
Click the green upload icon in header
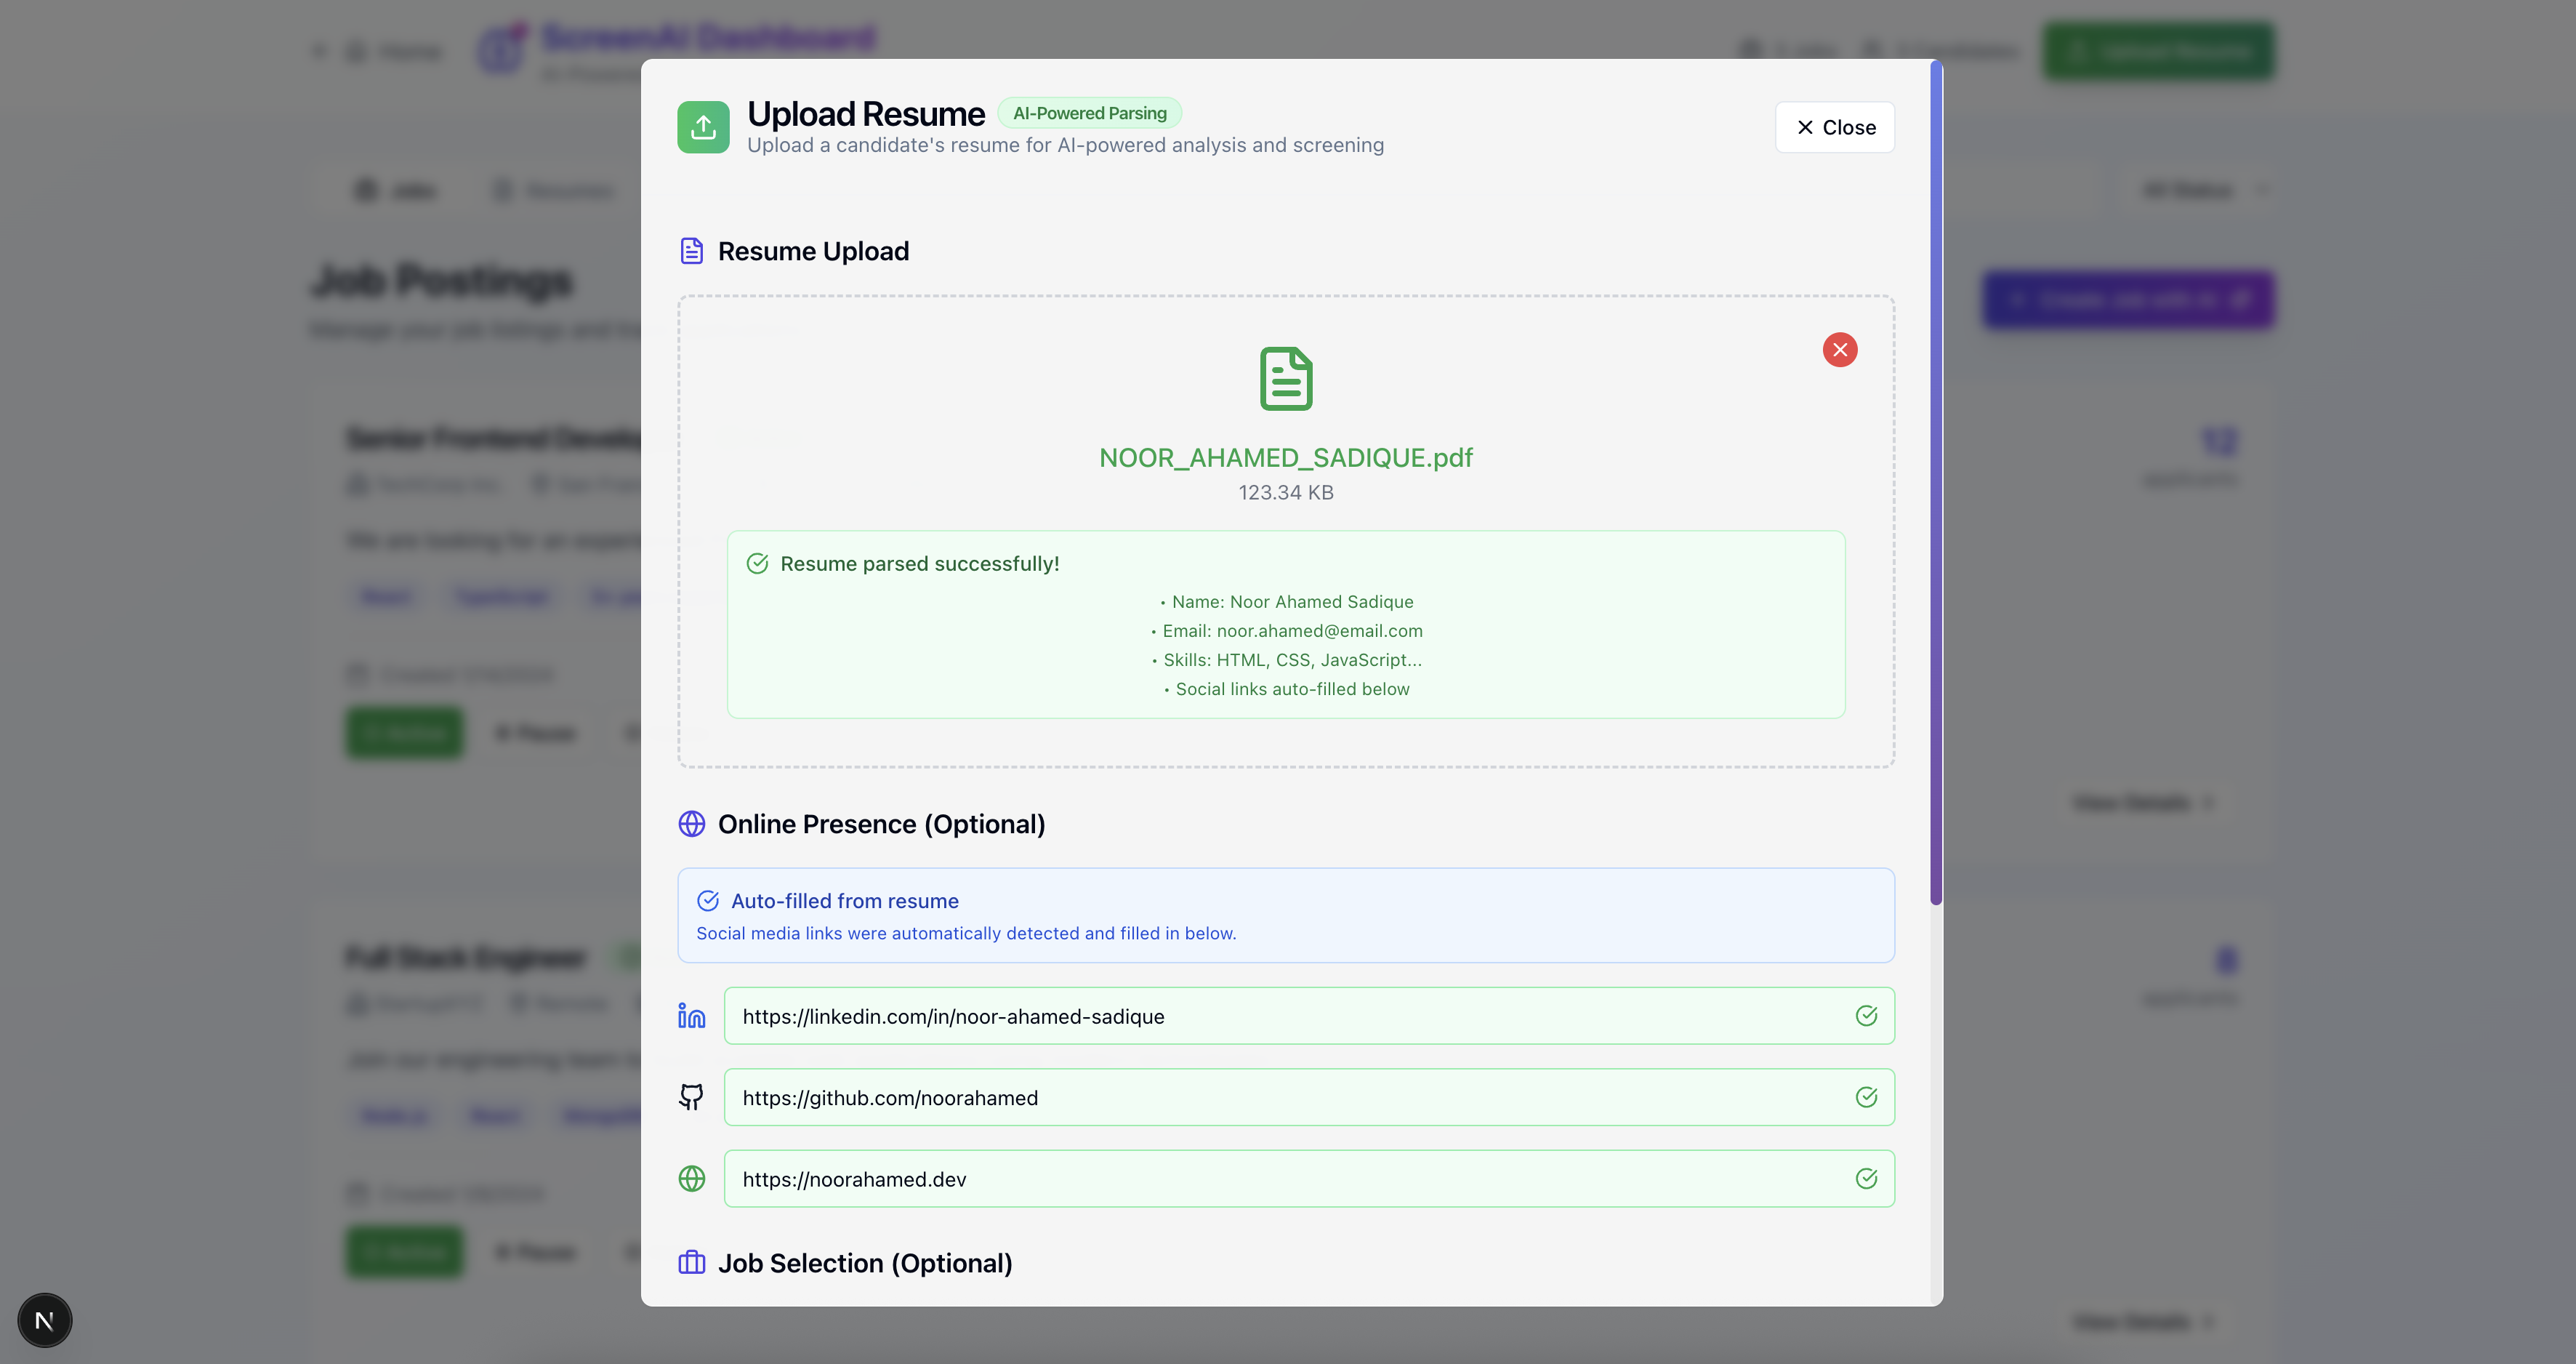(703, 127)
